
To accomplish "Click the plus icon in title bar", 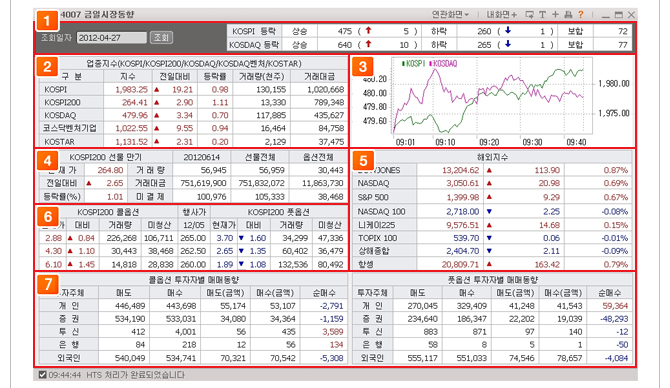I will pos(555,15).
